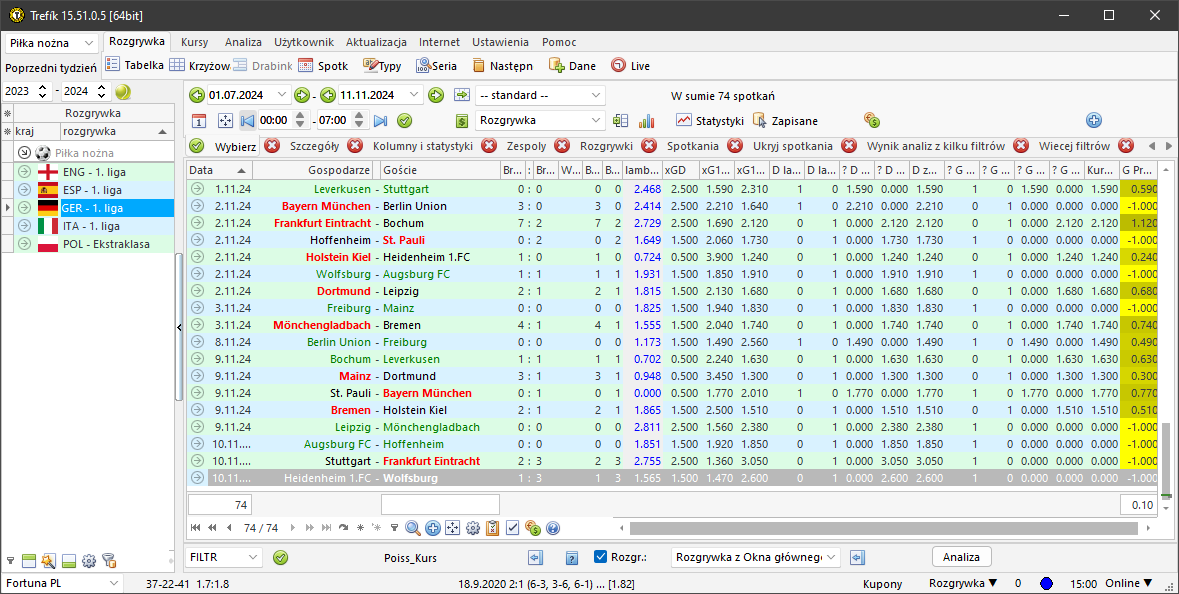This screenshot has height=594, width=1179.
Task: Toggle the Rozgr. checkbox
Action: point(600,557)
